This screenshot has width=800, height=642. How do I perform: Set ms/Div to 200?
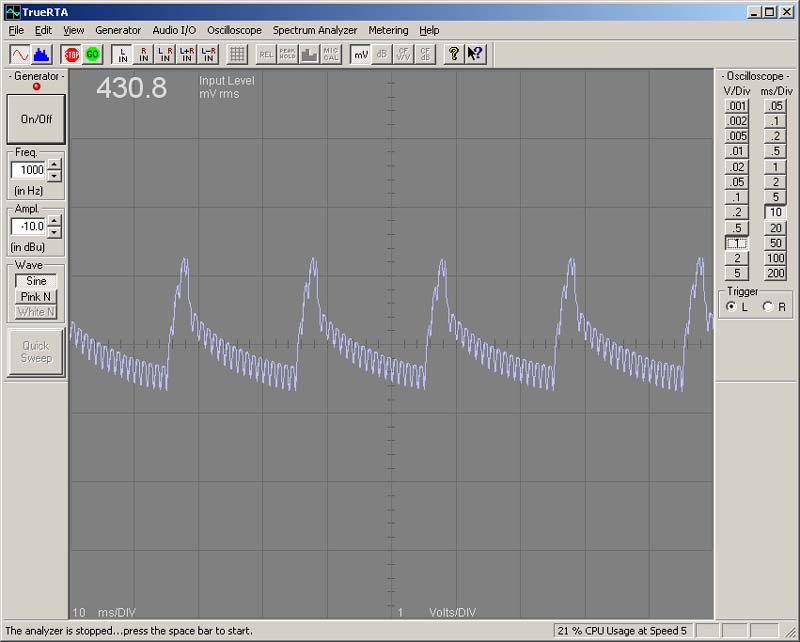click(x=775, y=274)
